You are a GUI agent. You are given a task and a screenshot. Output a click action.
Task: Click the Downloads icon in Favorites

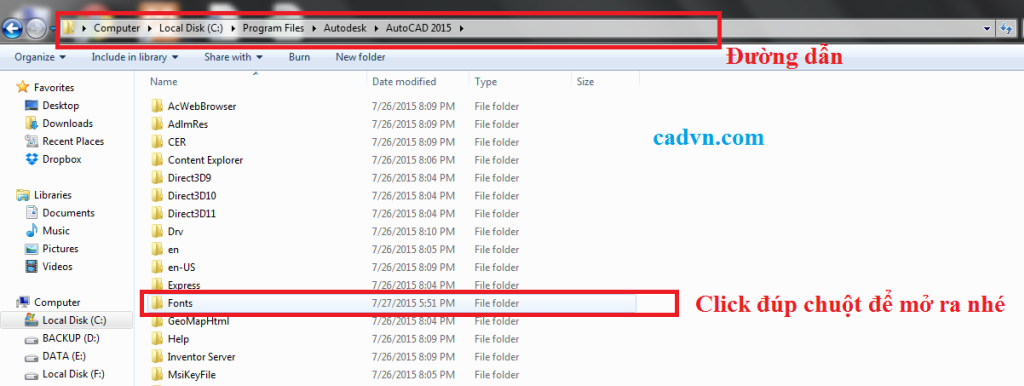[31, 123]
